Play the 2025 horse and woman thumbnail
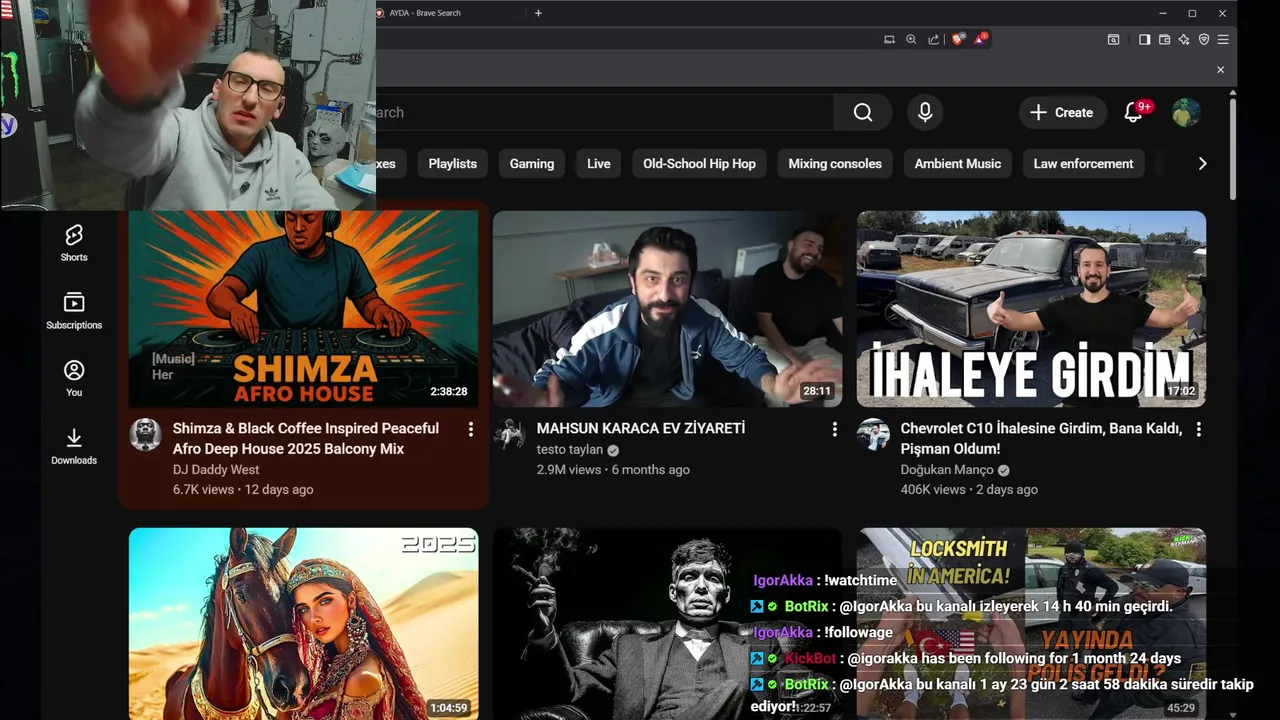 (304, 624)
